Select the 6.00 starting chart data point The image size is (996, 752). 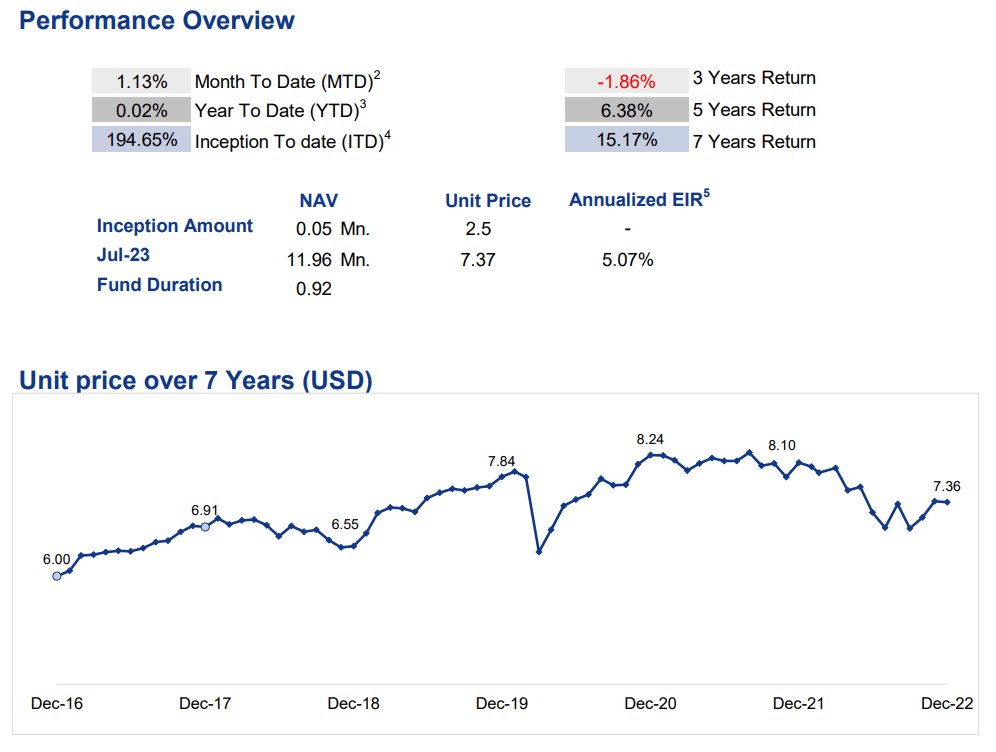[x=57, y=576]
